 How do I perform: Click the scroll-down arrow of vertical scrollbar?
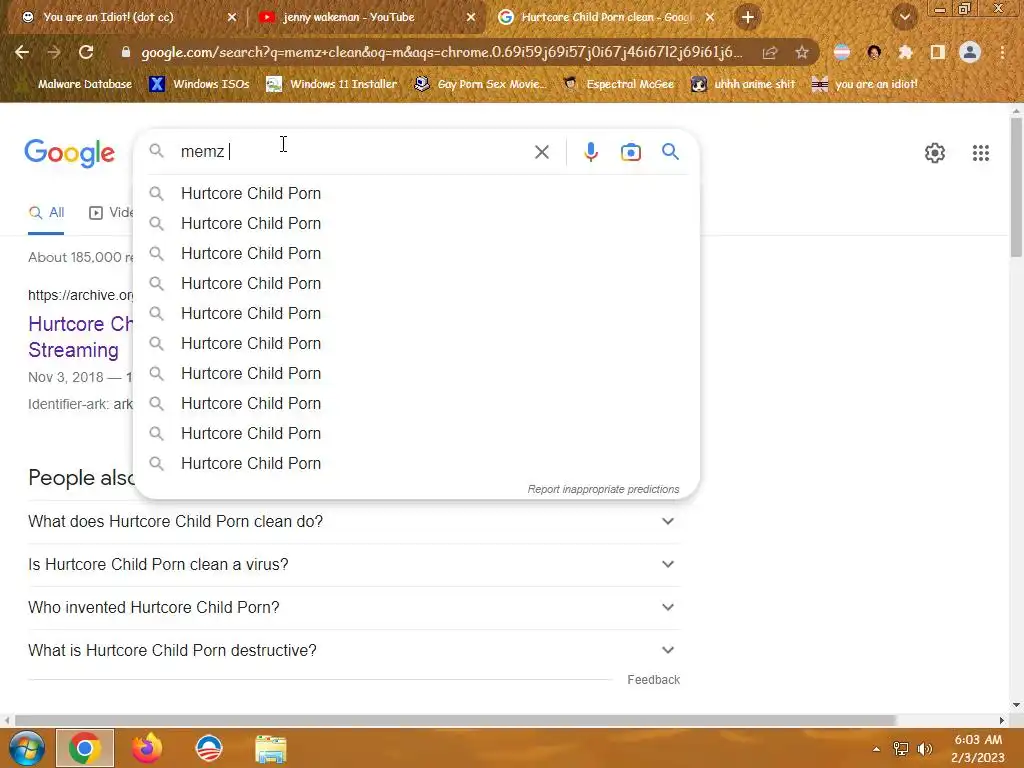point(1016,705)
